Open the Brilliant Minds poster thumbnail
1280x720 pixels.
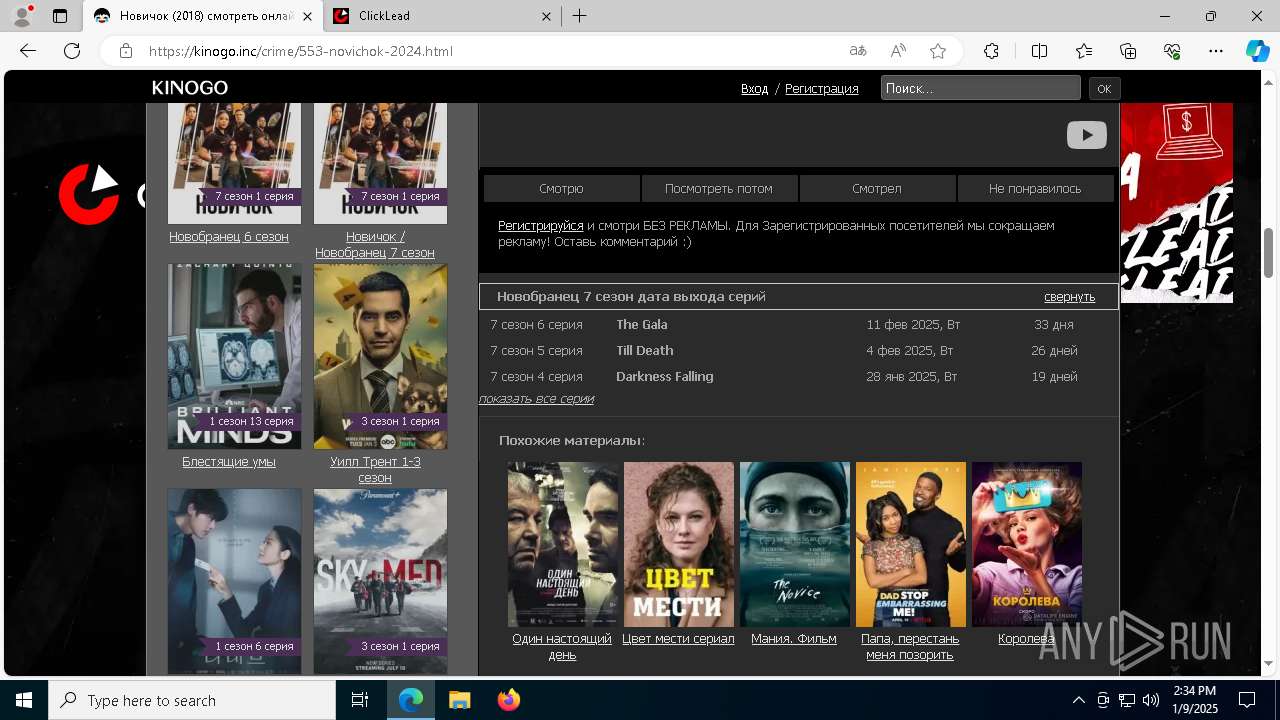click(234, 357)
